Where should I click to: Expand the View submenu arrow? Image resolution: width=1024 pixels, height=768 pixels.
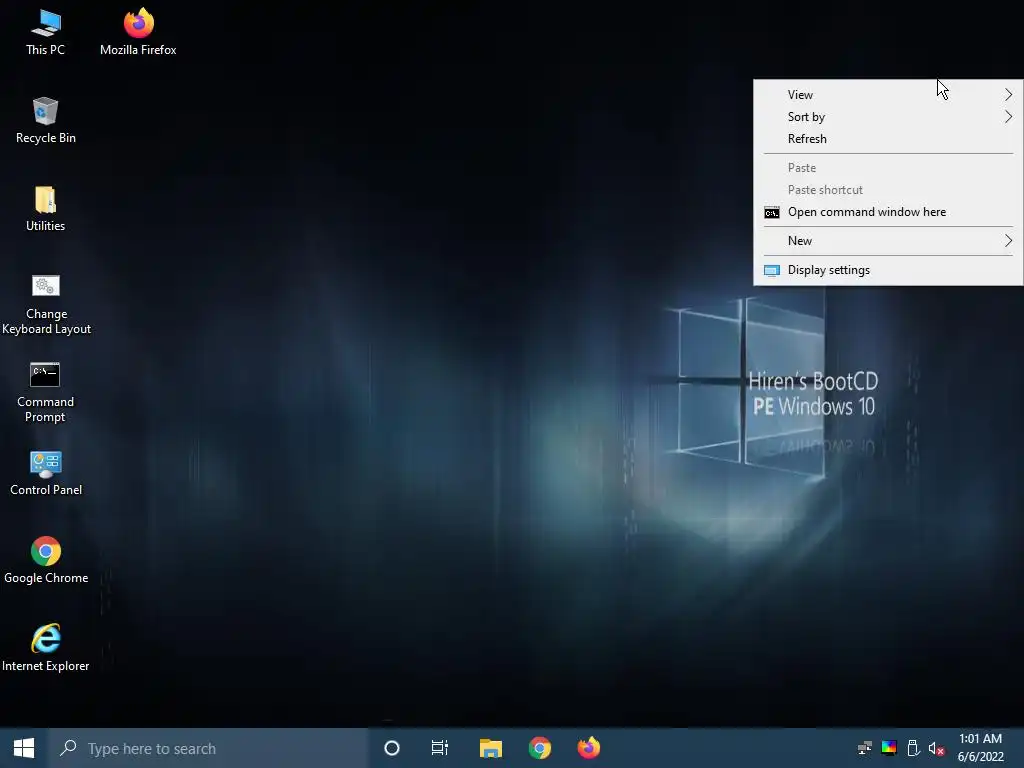[x=1008, y=95]
